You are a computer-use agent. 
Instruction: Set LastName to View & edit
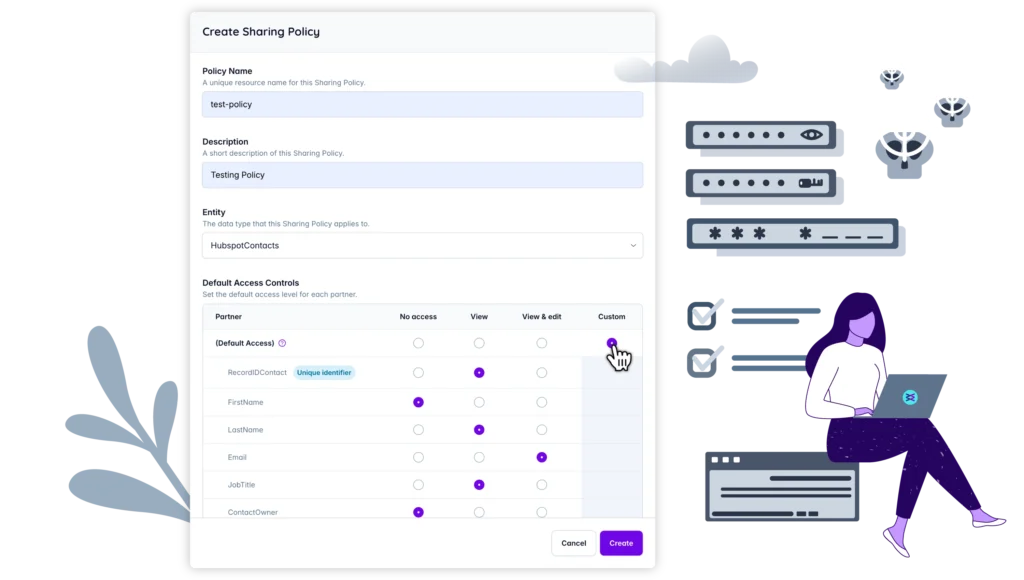tap(541, 430)
